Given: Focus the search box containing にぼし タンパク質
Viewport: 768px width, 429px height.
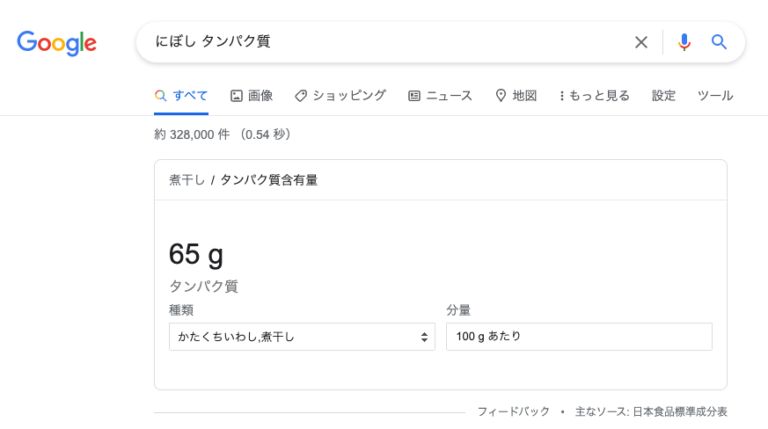Looking at the screenshot, I should click(390, 42).
